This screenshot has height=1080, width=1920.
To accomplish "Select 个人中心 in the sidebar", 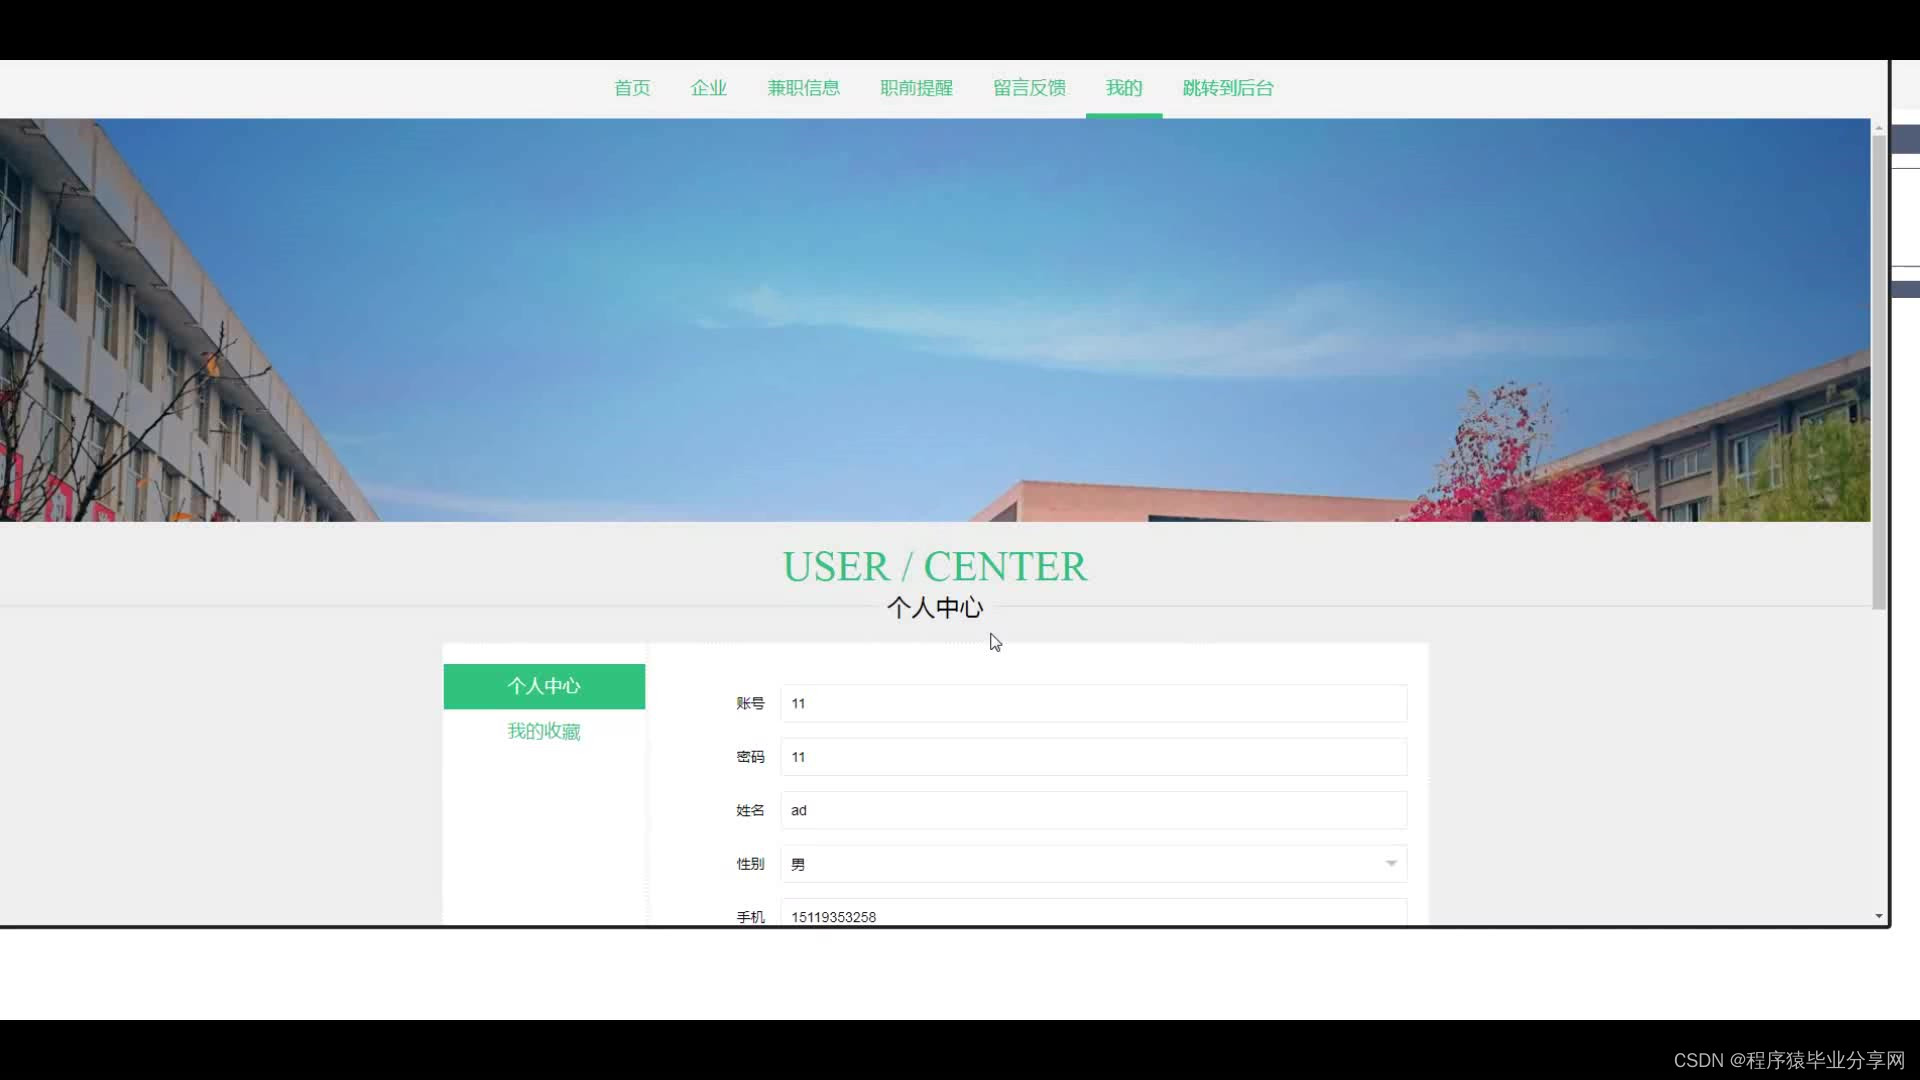I will tap(544, 686).
